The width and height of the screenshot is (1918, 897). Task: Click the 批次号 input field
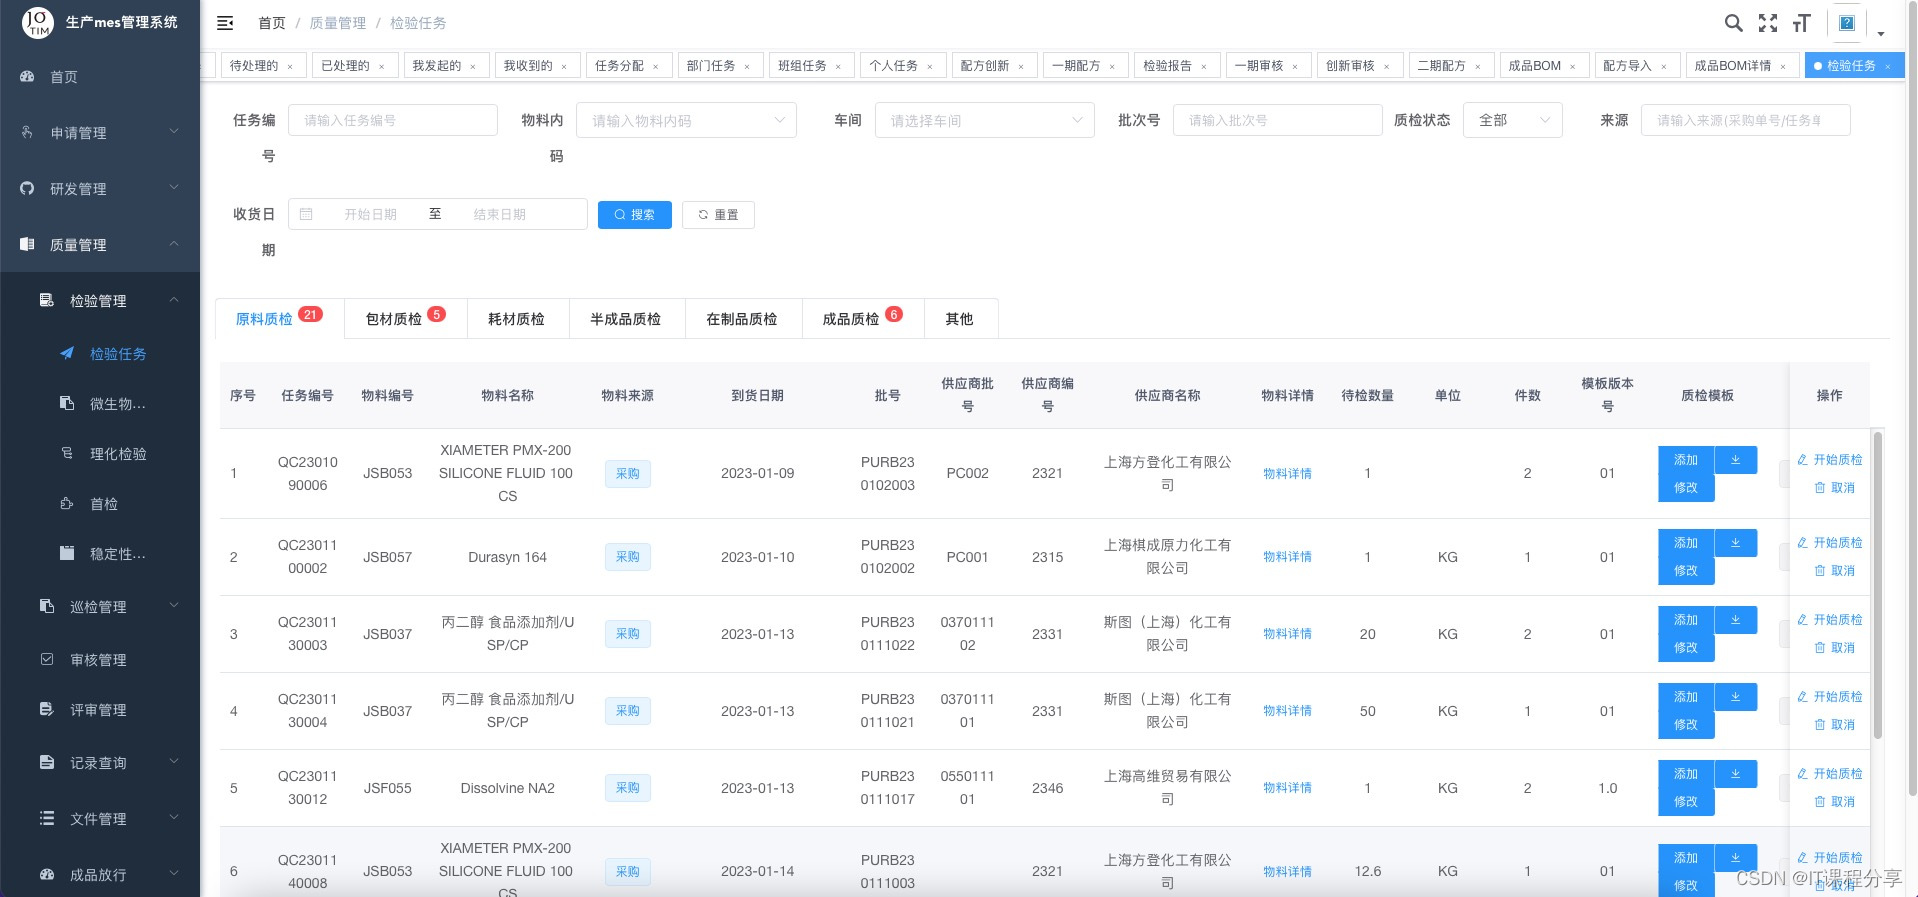(1277, 120)
